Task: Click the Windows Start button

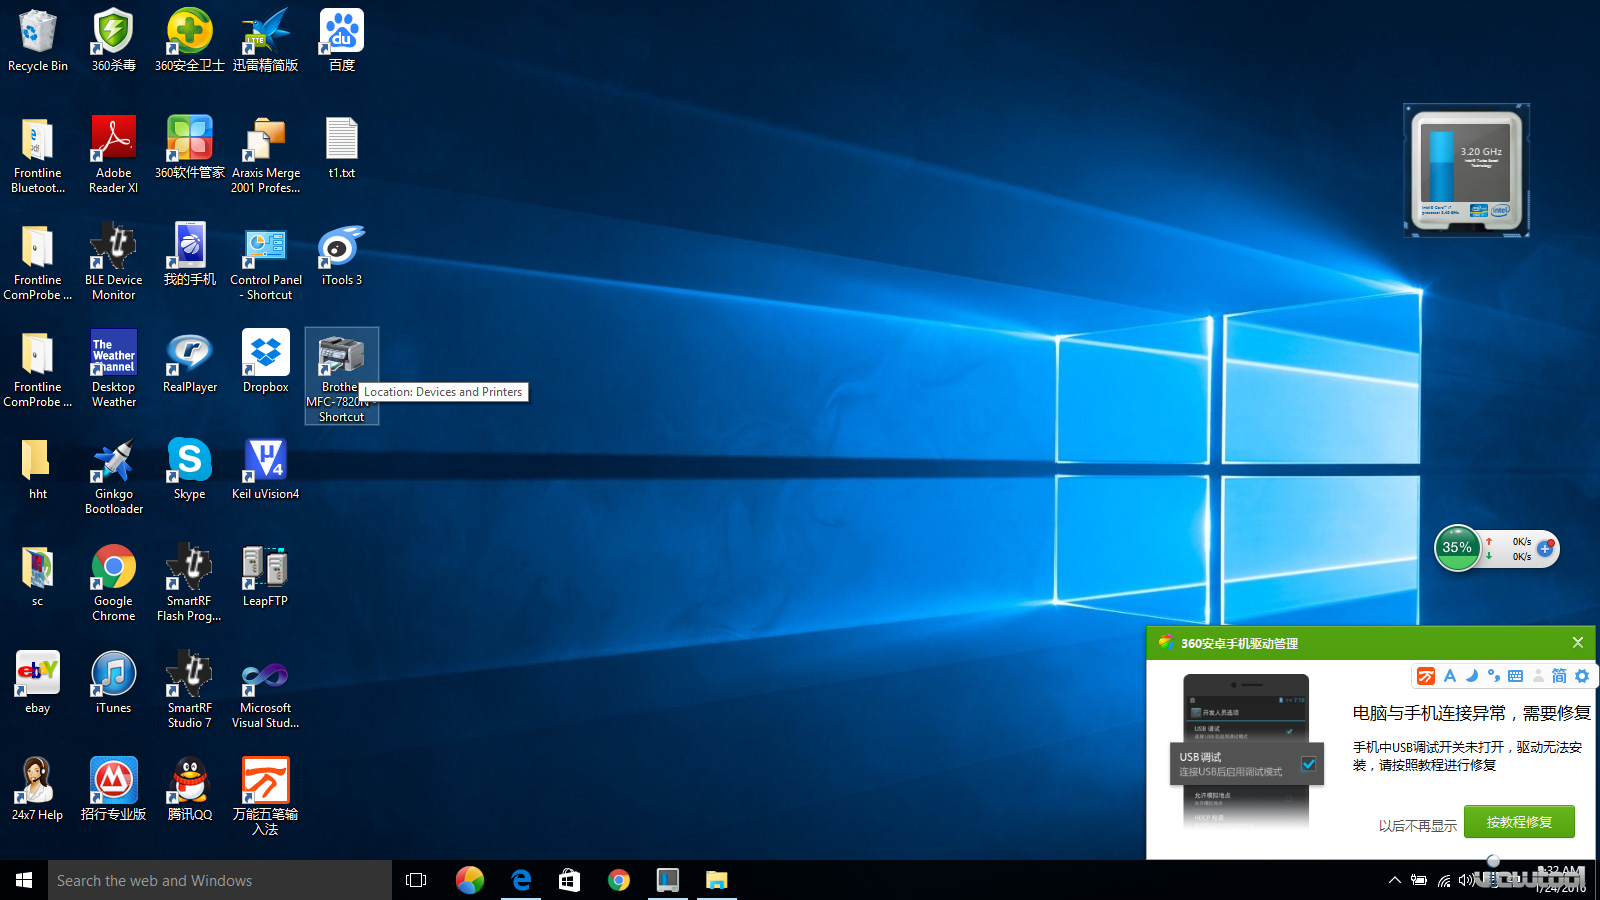Action: (x=24, y=880)
